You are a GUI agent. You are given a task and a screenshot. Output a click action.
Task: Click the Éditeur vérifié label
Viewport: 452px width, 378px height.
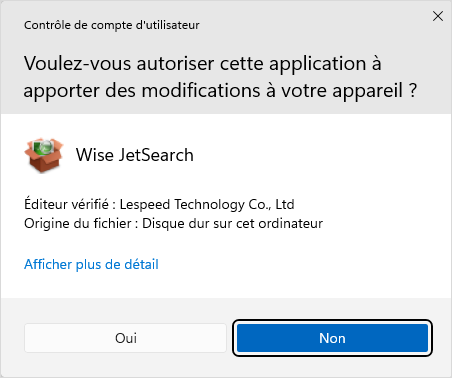coord(66,204)
